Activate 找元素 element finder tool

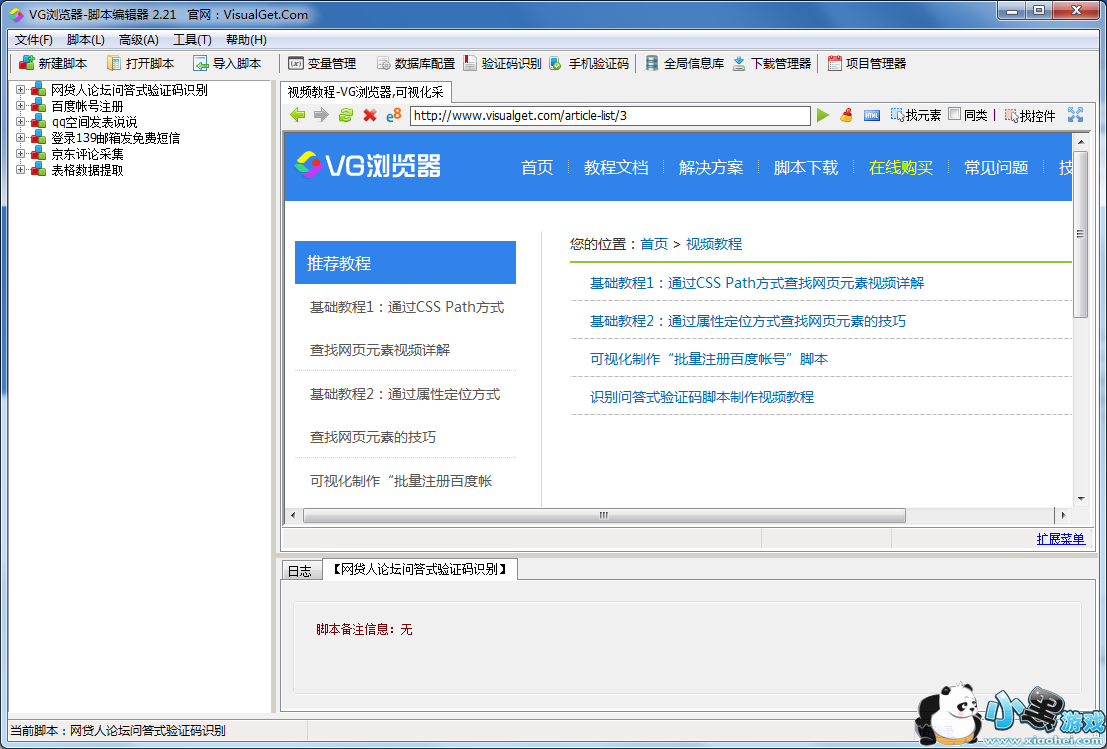(x=916, y=115)
